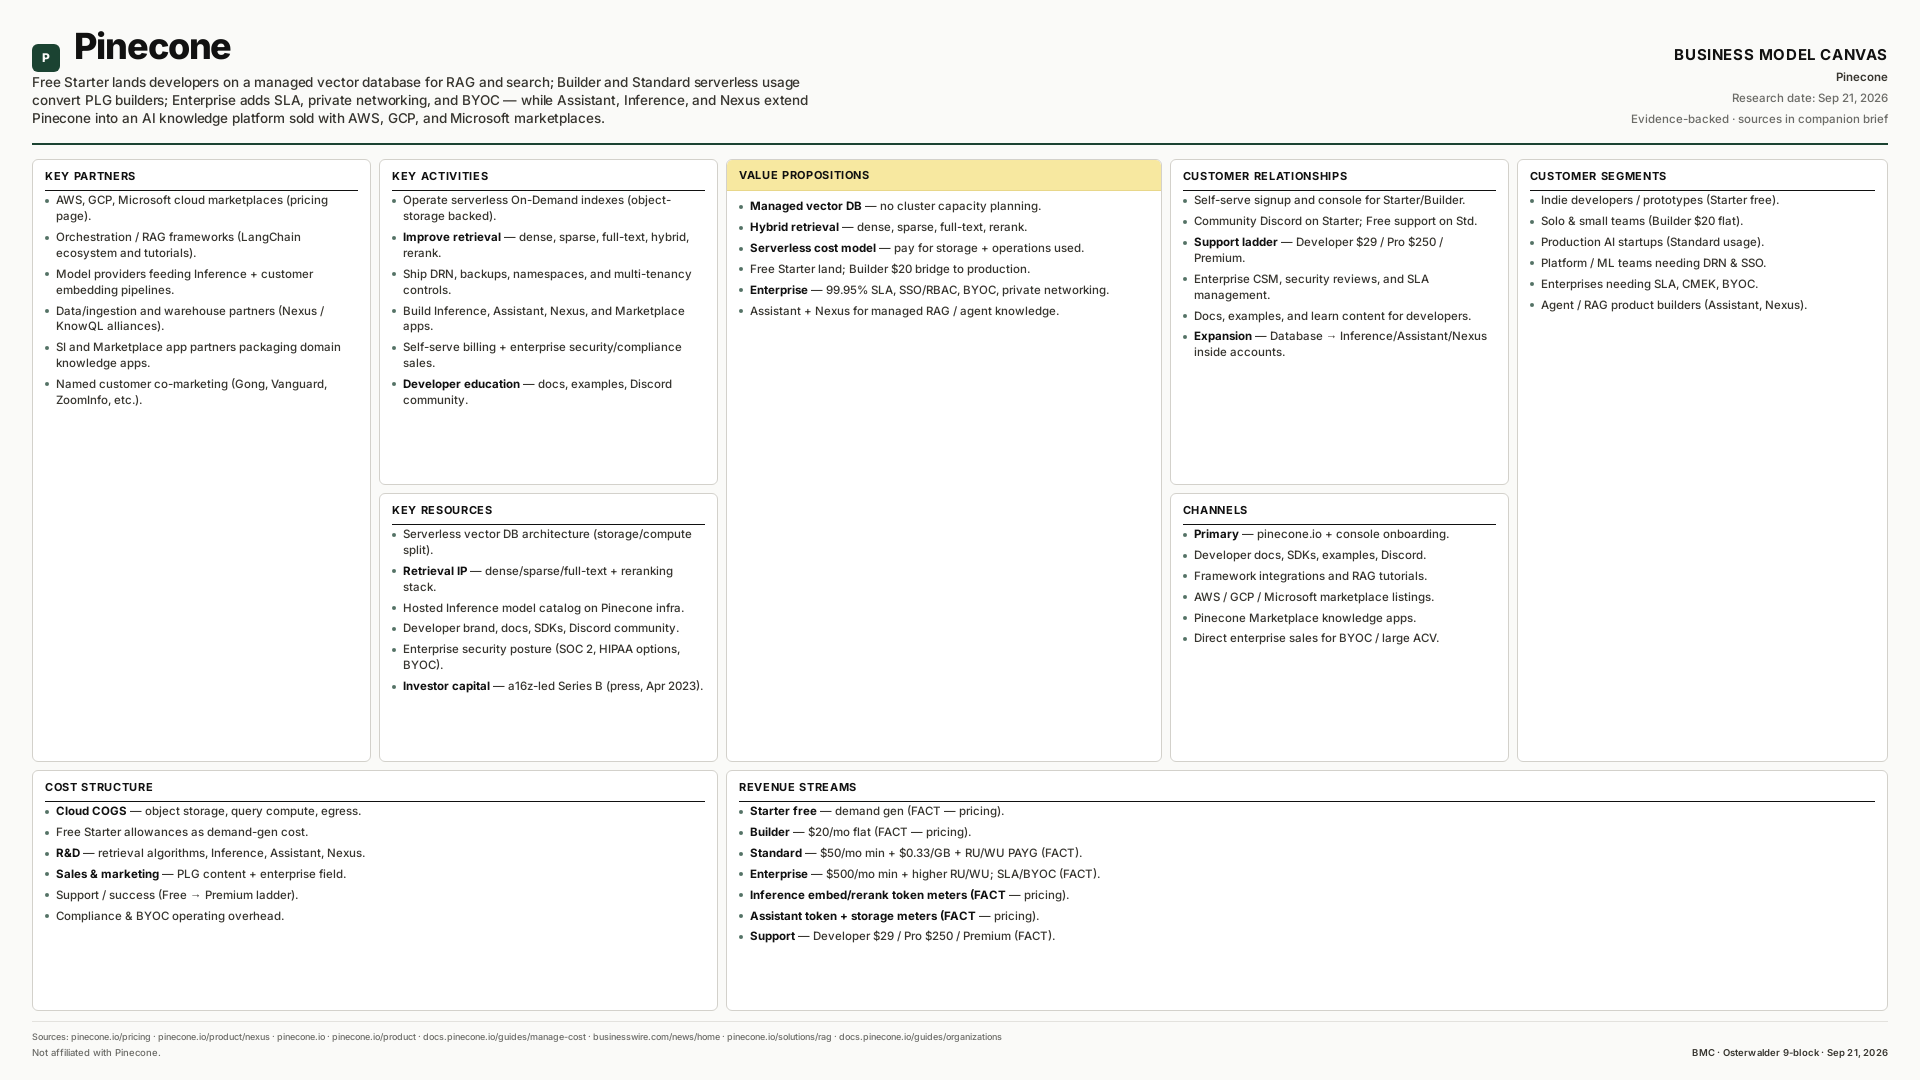Click the Revenue Streams section header
The width and height of the screenshot is (1920, 1080).
(x=797, y=787)
